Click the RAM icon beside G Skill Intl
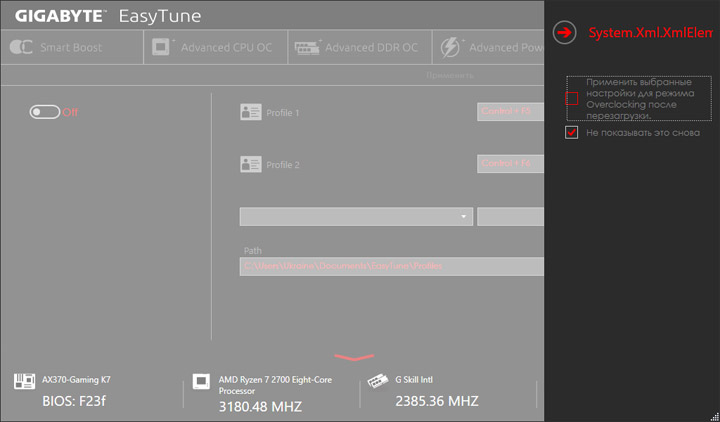This screenshot has width=720, height=422. pyautogui.click(x=378, y=381)
